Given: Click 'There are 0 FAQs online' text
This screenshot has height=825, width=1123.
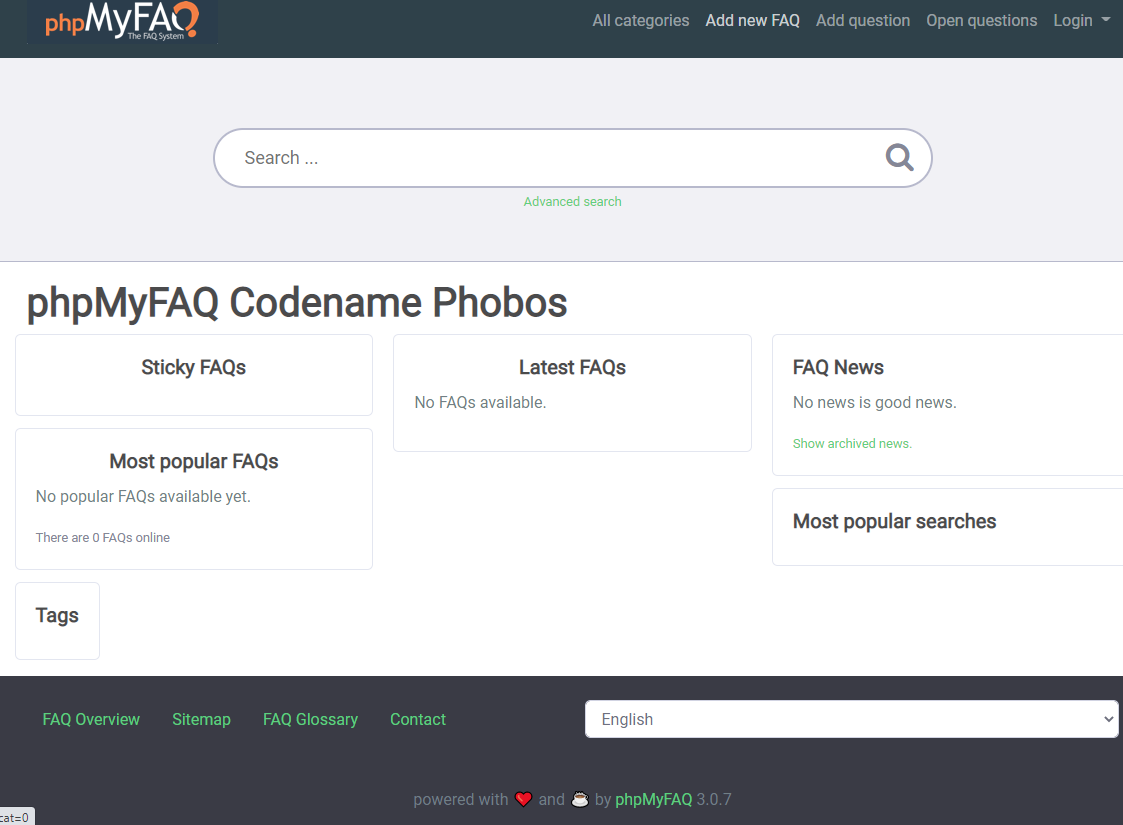Looking at the screenshot, I should pyautogui.click(x=102, y=537).
